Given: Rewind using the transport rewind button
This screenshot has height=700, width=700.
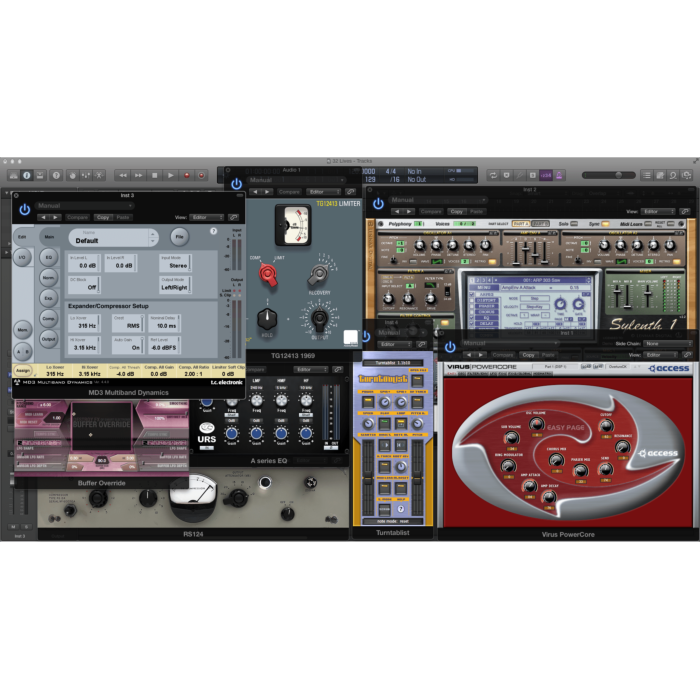Looking at the screenshot, I should [x=122, y=175].
